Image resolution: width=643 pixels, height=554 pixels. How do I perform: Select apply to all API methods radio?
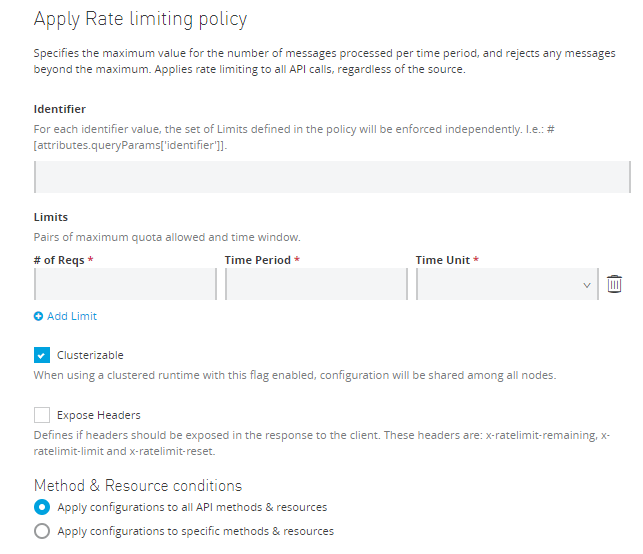coord(42,507)
